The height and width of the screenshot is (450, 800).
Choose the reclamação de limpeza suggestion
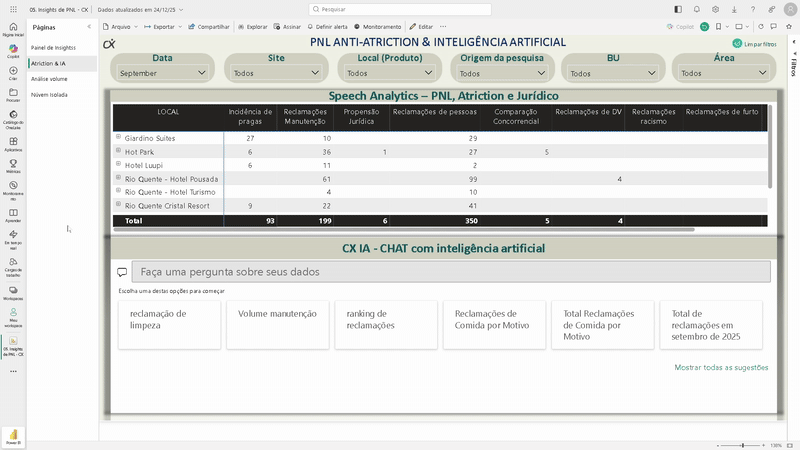coord(169,325)
